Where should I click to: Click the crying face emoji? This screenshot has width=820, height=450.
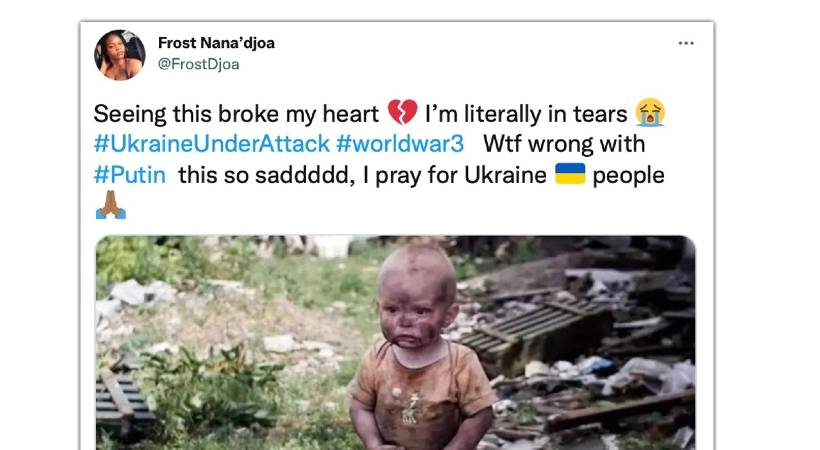[650, 112]
